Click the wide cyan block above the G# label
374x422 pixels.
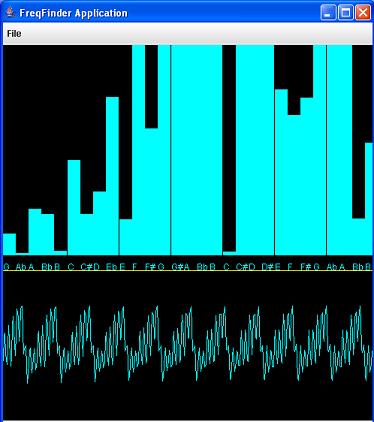coord(196,150)
